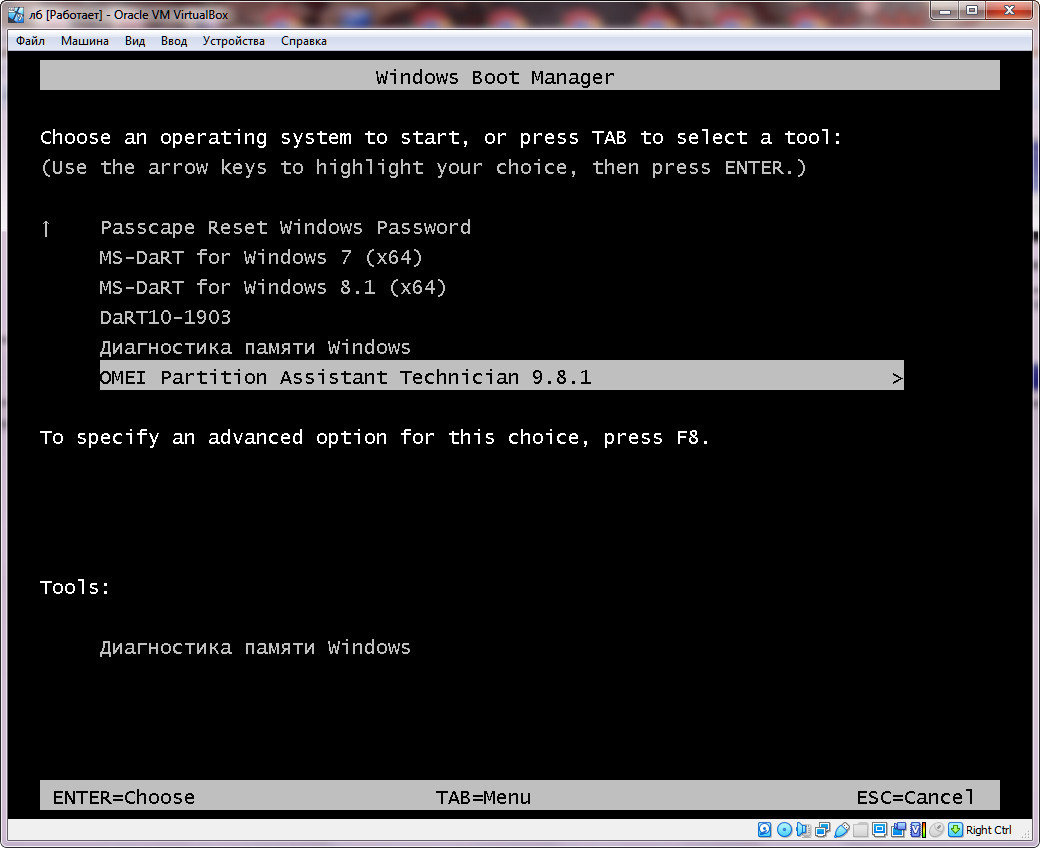Open the USB devices status icon

pyautogui.click(x=843, y=829)
